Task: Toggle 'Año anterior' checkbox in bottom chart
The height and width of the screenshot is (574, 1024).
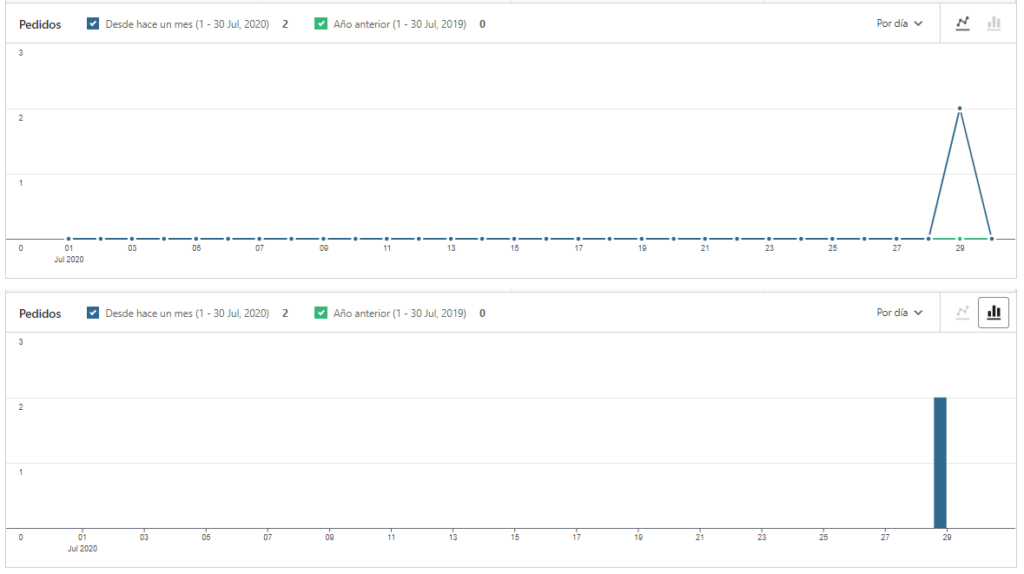Action: tap(321, 313)
